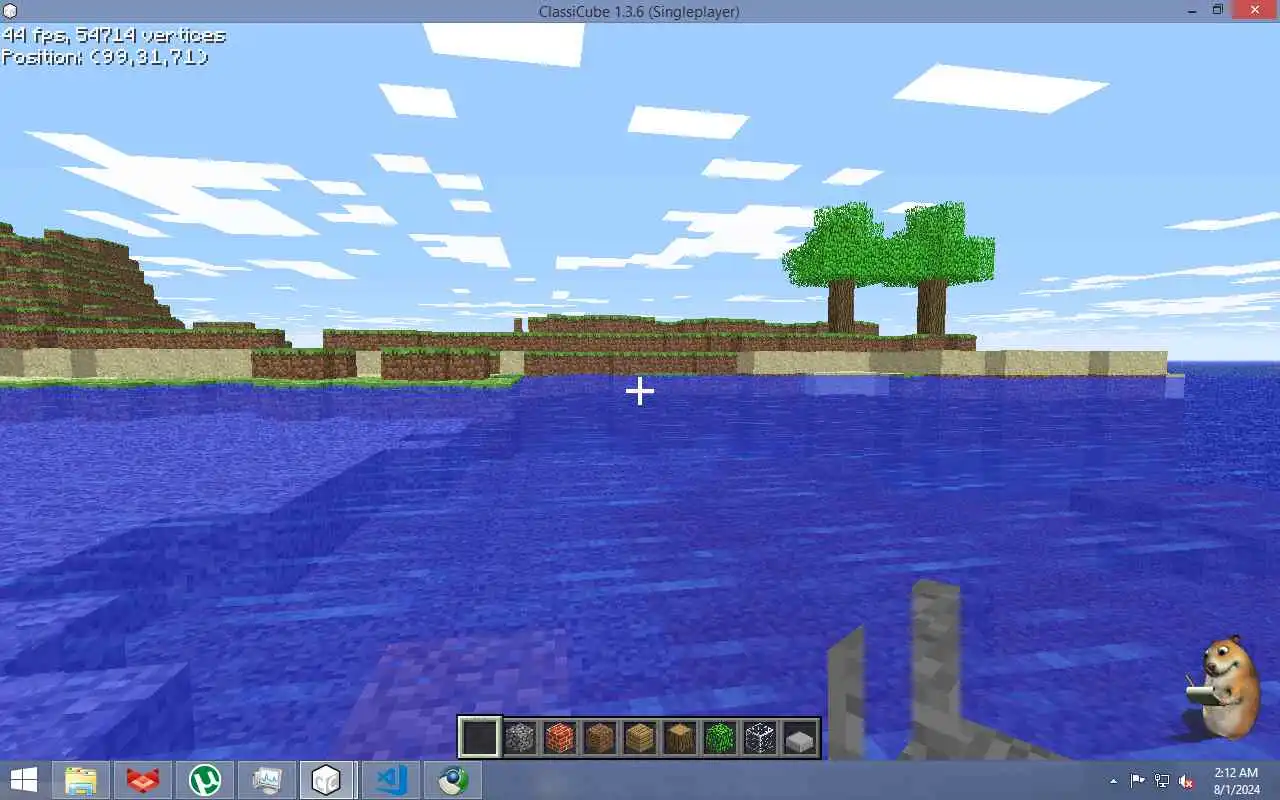Open the Action Center flag icon
This screenshot has height=800, width=1280.
point(1138,781)
